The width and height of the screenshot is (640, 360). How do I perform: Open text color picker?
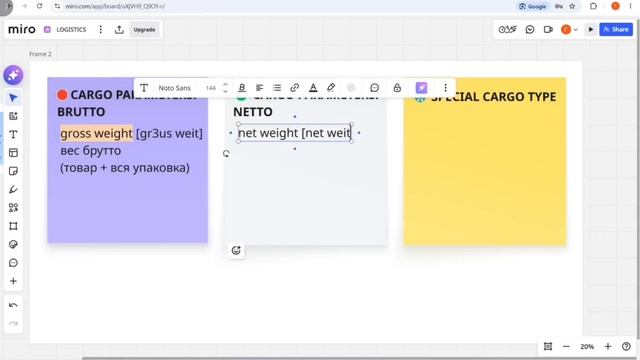[x=313, y=88]
